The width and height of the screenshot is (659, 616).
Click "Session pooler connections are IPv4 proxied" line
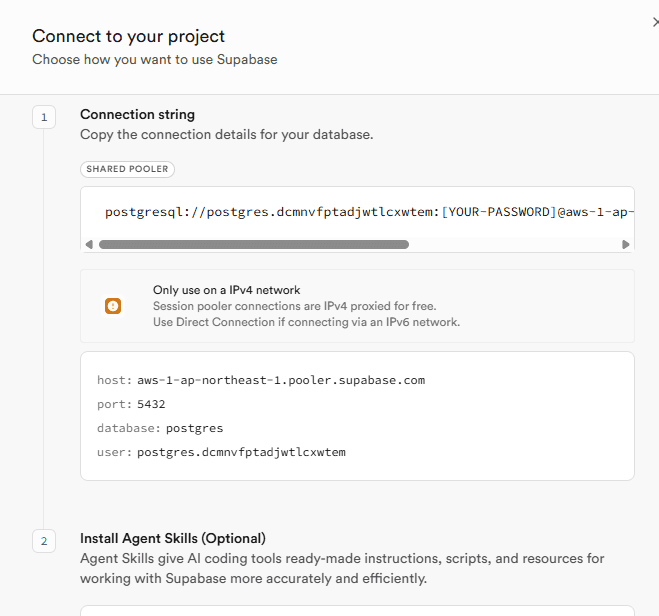coord(295,306)
